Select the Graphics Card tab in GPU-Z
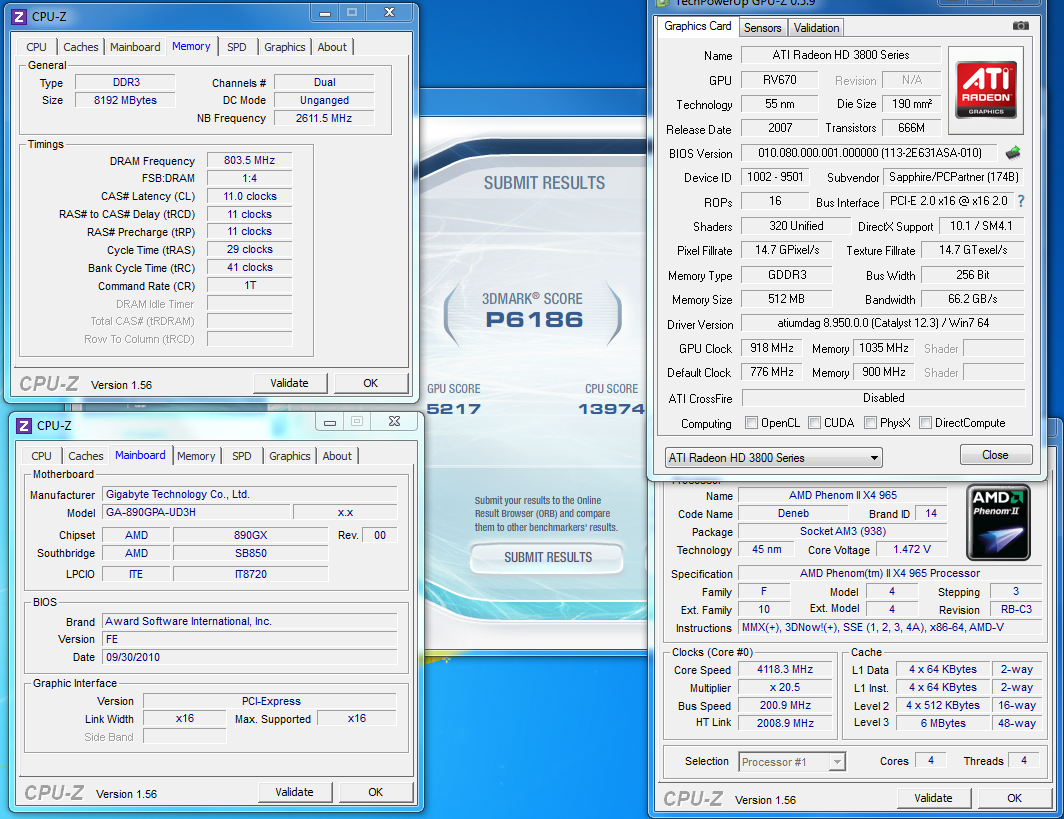 pyautogui.click(x=698, y=26)
